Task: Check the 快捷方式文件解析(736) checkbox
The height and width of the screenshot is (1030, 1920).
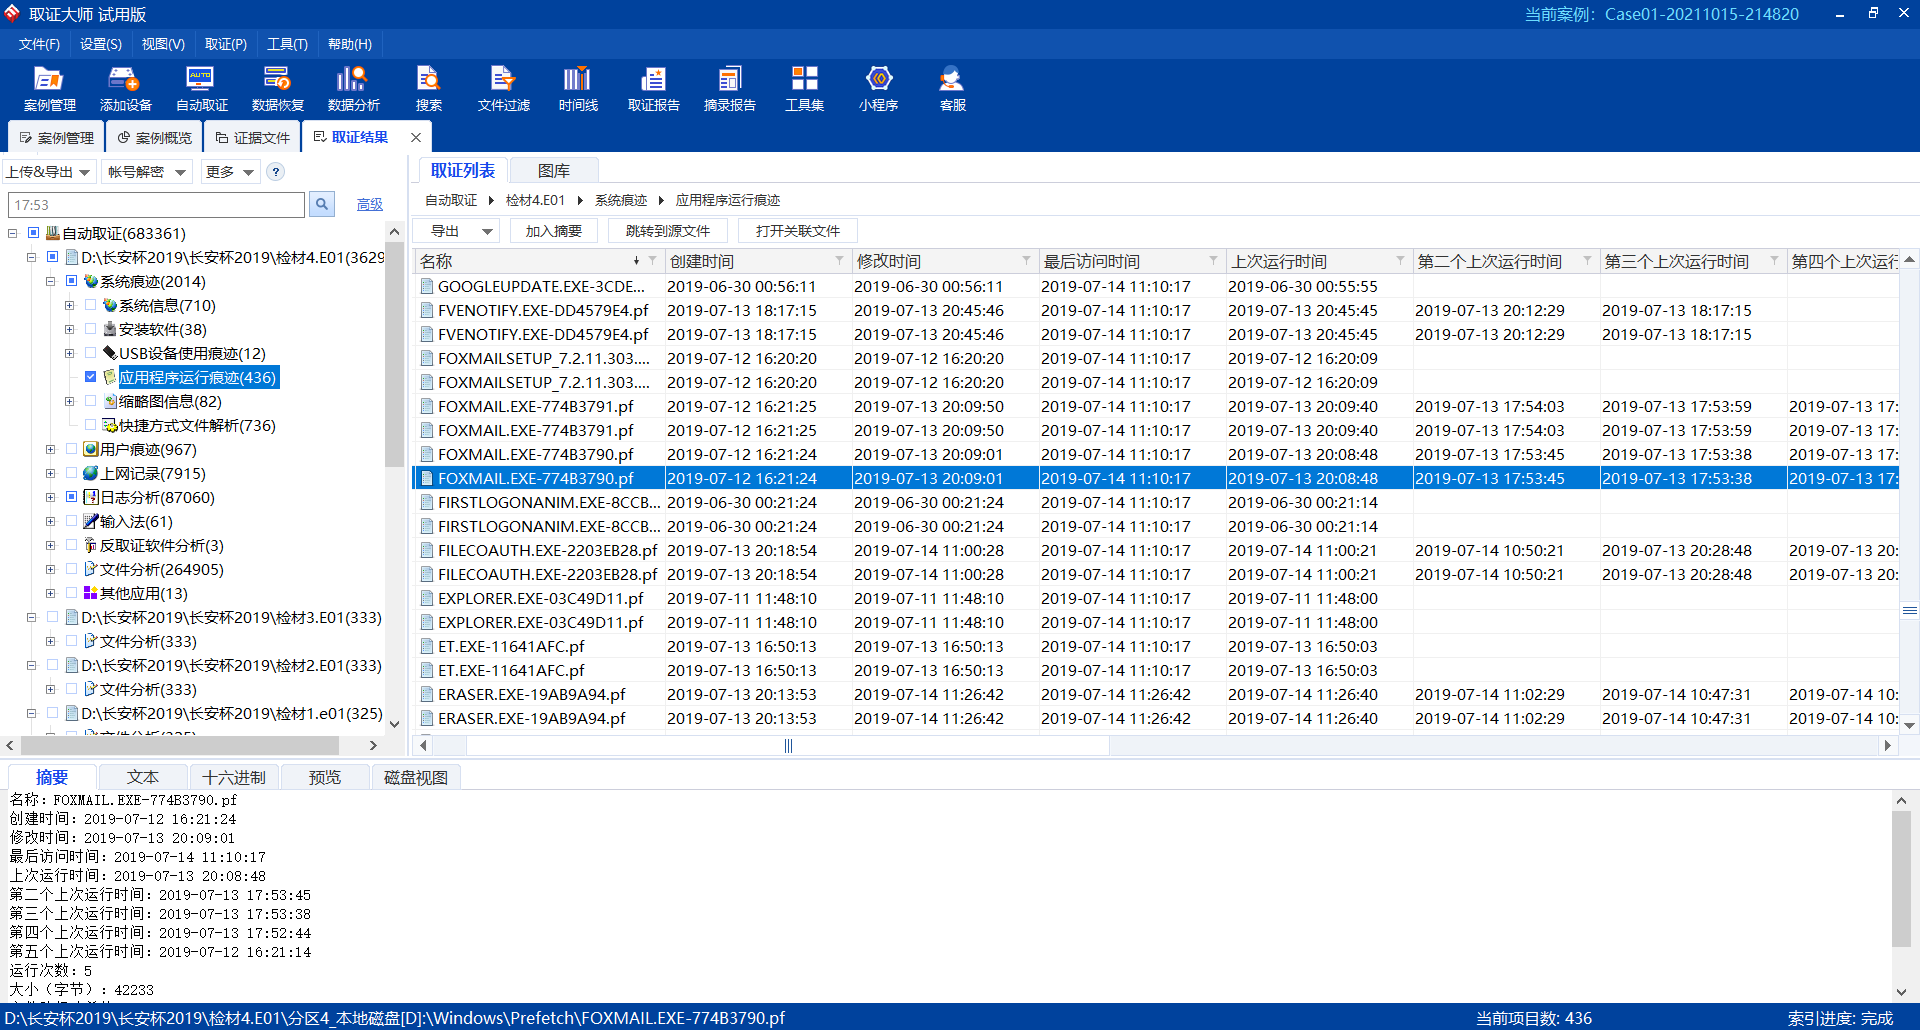Action: coord(91,425)
